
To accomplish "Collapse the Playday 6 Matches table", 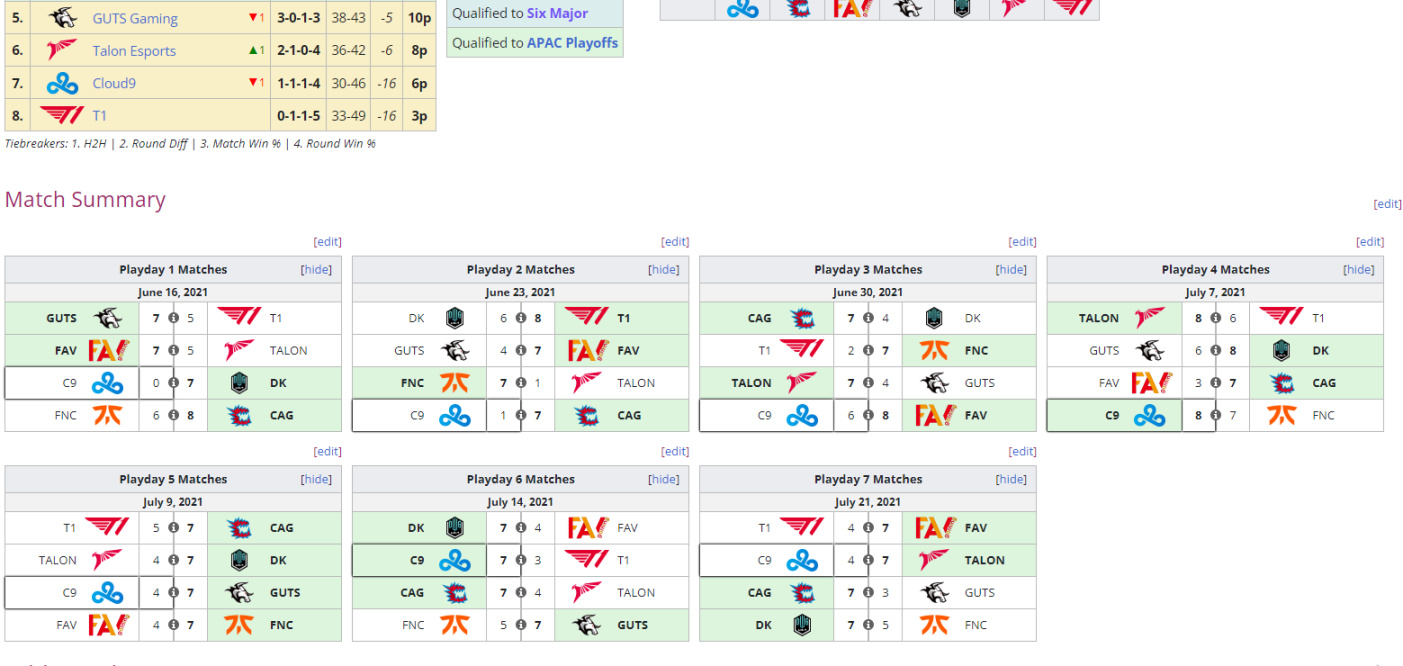I will click(663, 480).
